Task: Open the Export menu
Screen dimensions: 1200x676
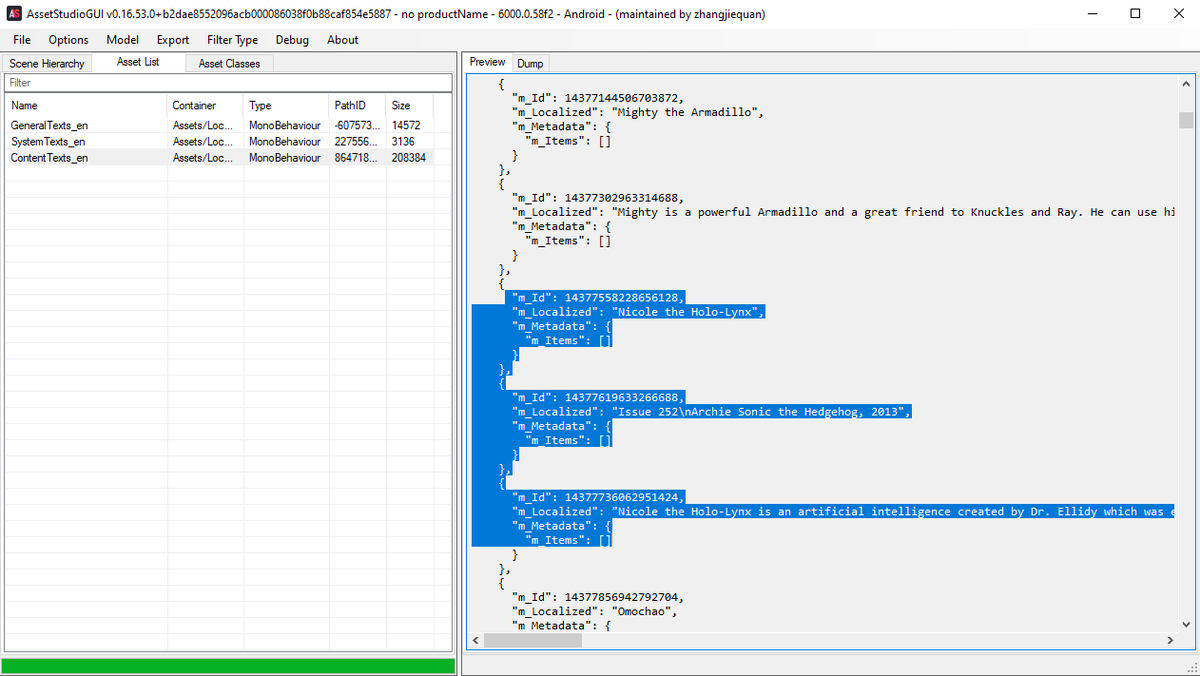Action: pos(173,40)
